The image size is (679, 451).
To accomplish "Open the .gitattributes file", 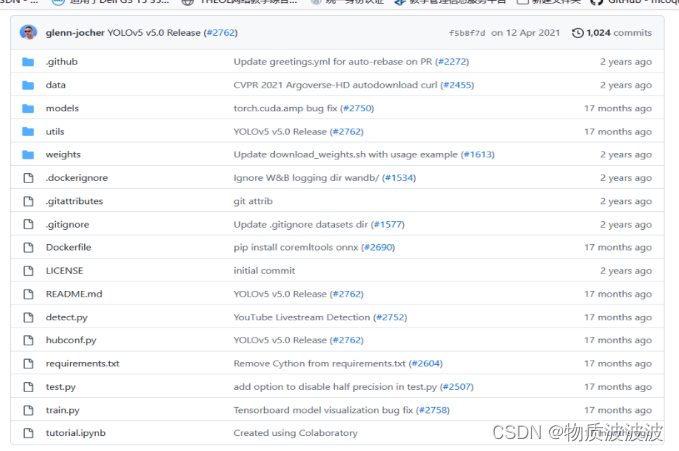I will pyautogui.click(x=74, y=201).
